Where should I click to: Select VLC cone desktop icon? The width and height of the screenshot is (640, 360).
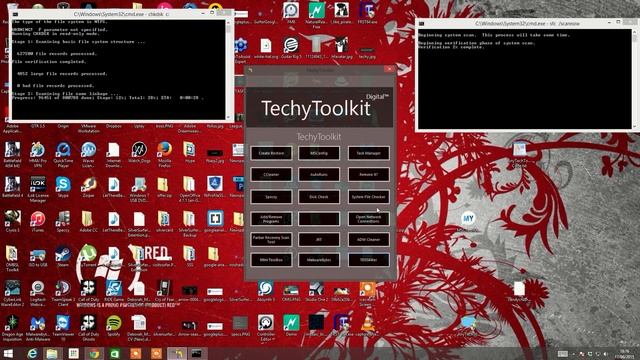click(367, 324)
